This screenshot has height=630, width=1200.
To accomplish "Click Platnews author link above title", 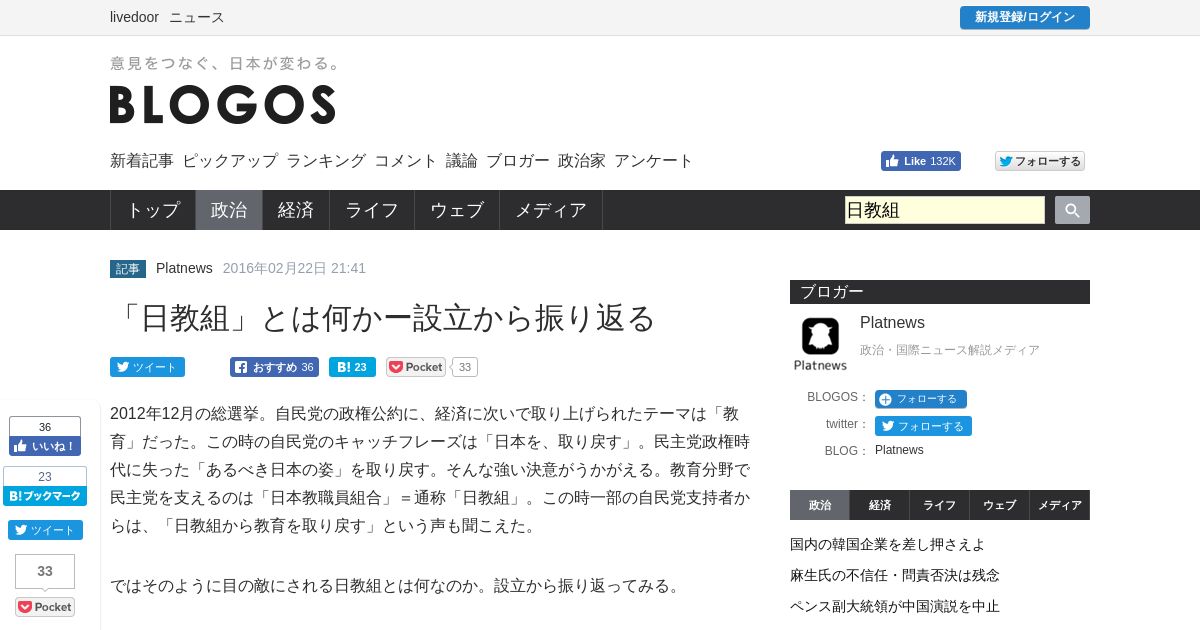I will (184, 268).
